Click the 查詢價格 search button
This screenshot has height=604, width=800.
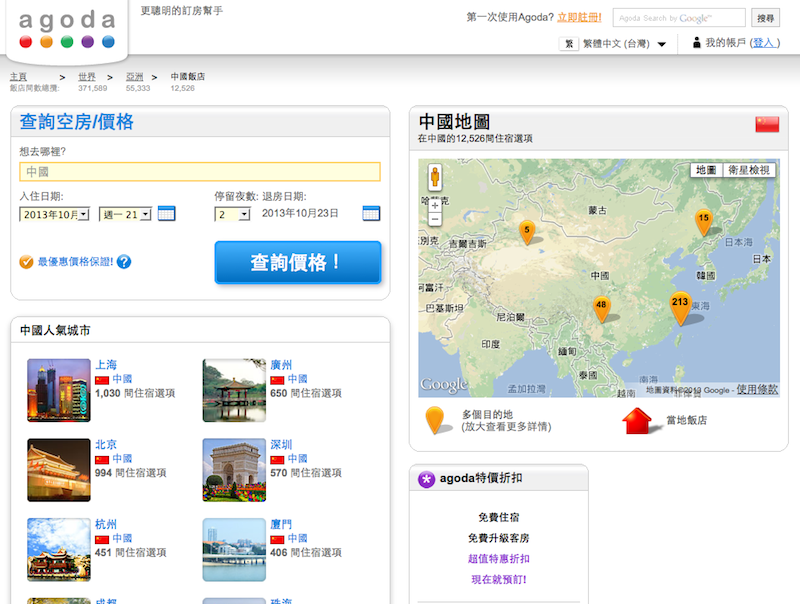(x=298, y=262)
